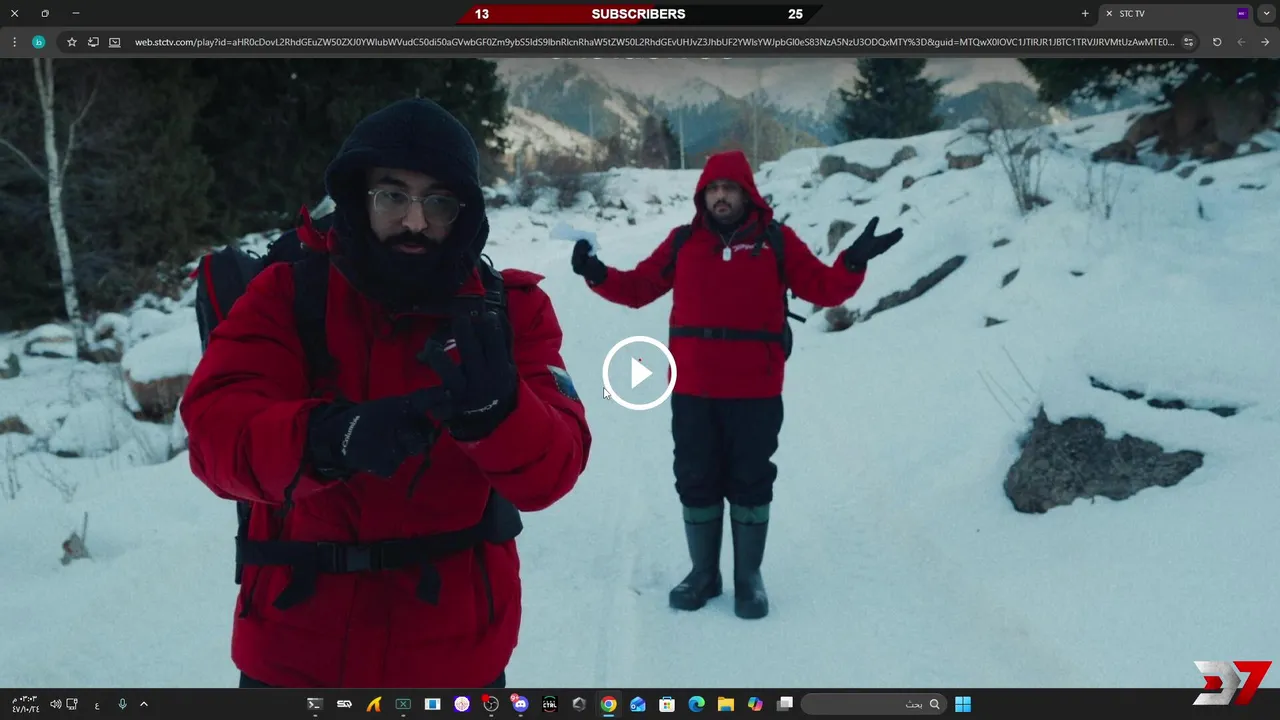Open Microsoft Edge from taskbar

[x=697, y=704]
